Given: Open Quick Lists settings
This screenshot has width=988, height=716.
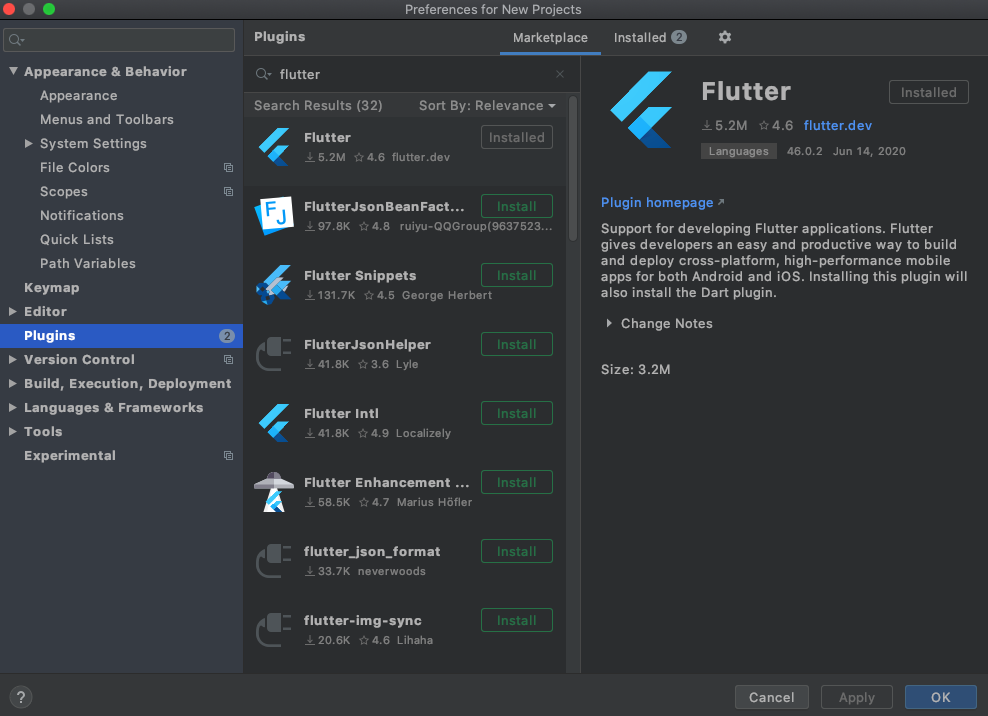Looking at the screenshot, I should point(77,240).
